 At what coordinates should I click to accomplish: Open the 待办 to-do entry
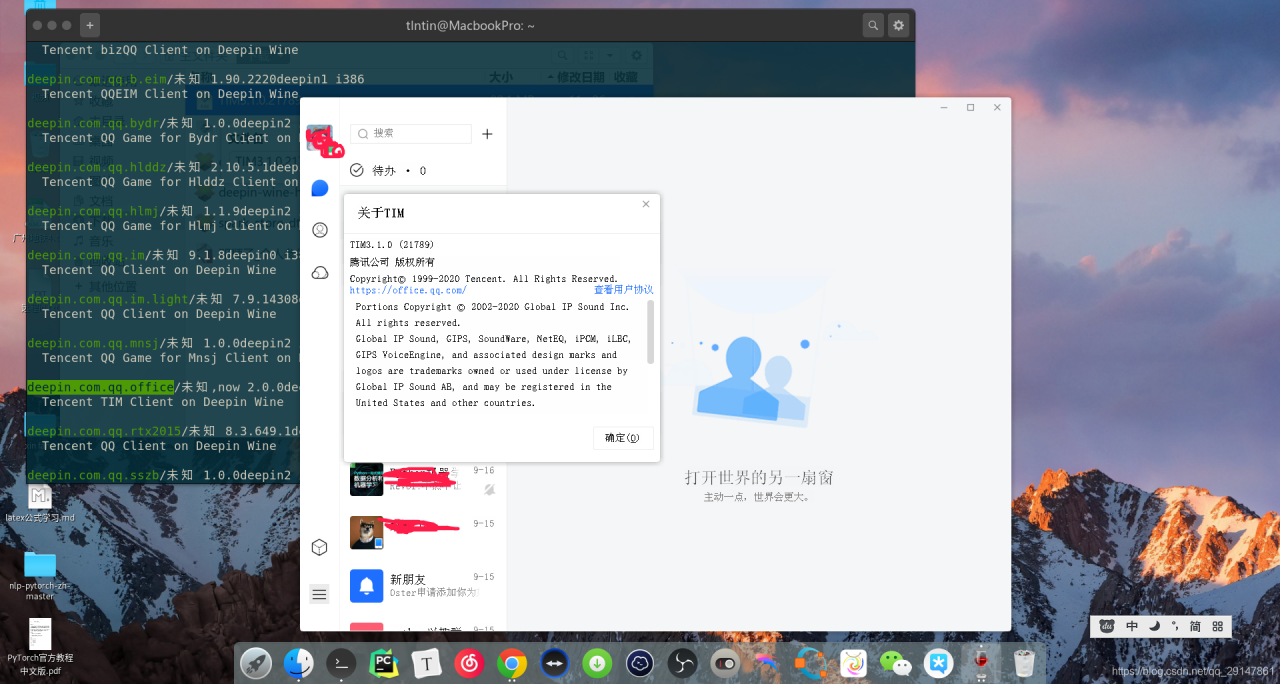click(388, 171)
